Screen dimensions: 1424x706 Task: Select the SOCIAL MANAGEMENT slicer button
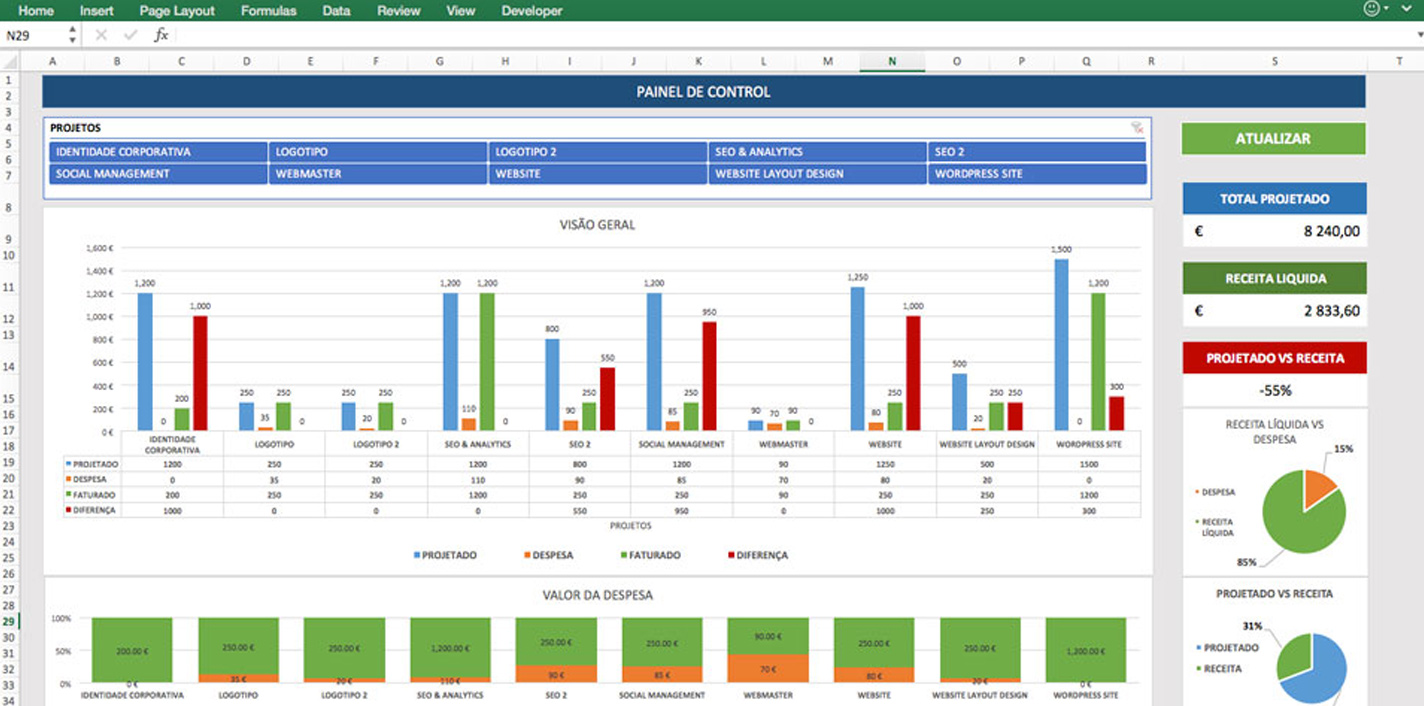pos(158,174)
